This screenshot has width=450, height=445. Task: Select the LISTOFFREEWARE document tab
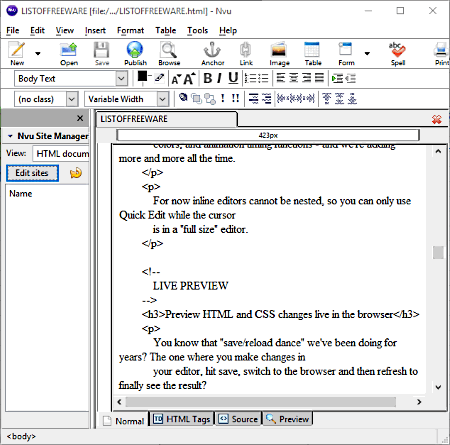tap(167, 119)
